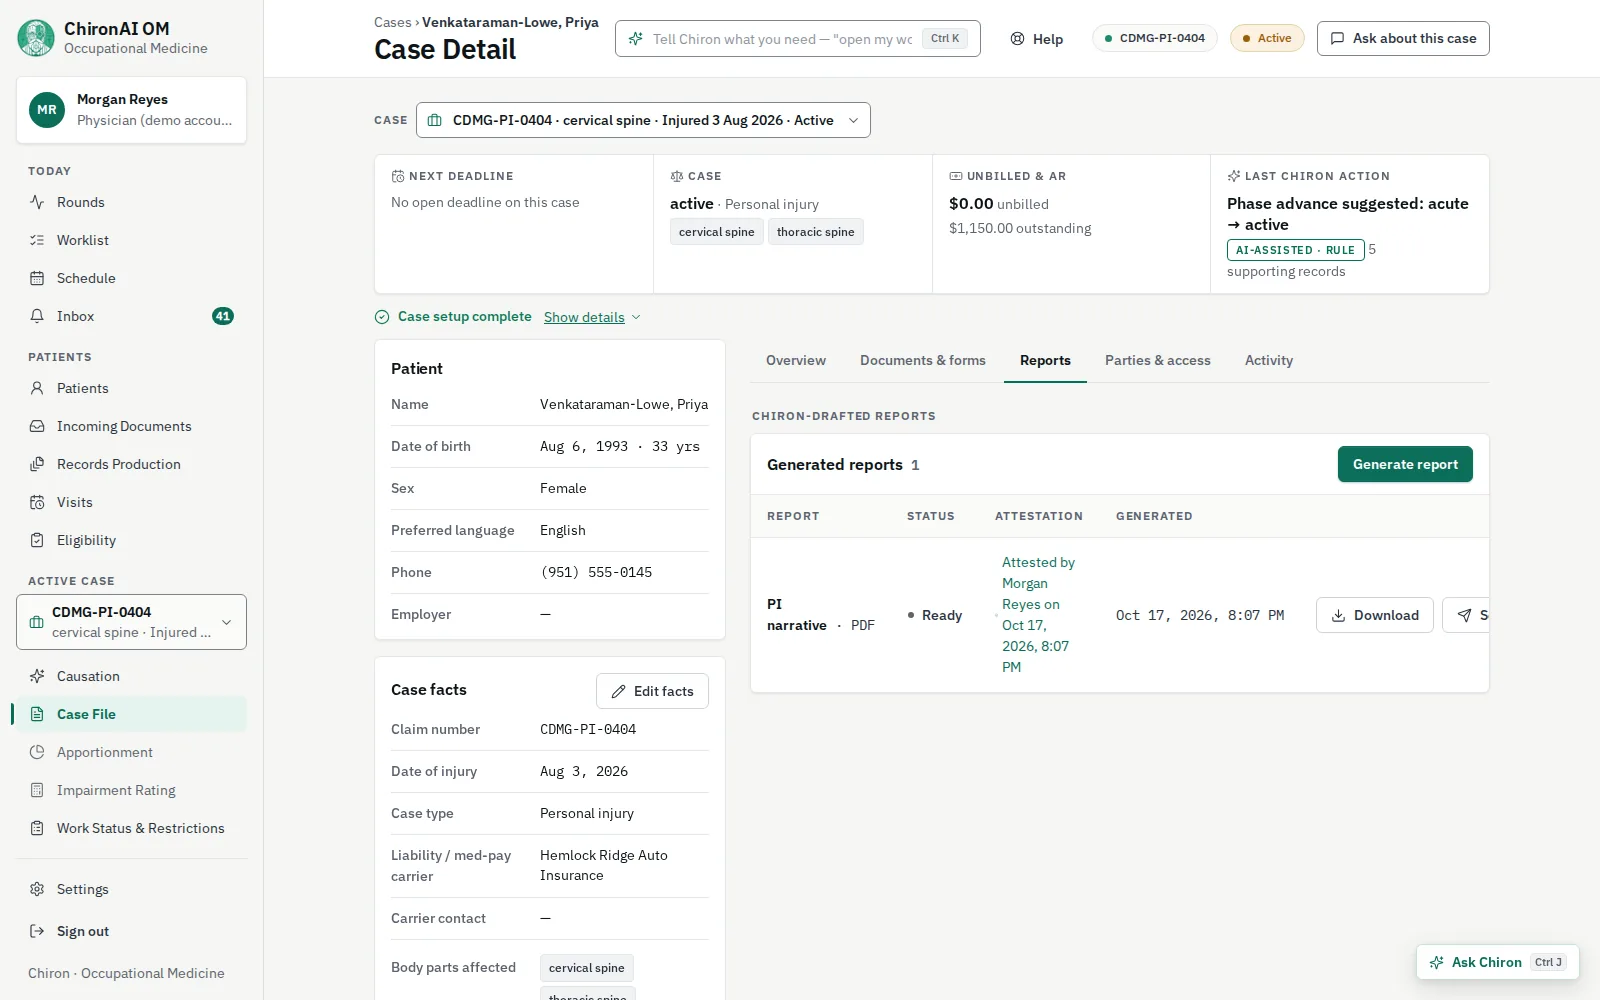This screenshot has height=1000, width=1600.
Task: Click the Inbox count badge 41
Action: tap(223, 316)
